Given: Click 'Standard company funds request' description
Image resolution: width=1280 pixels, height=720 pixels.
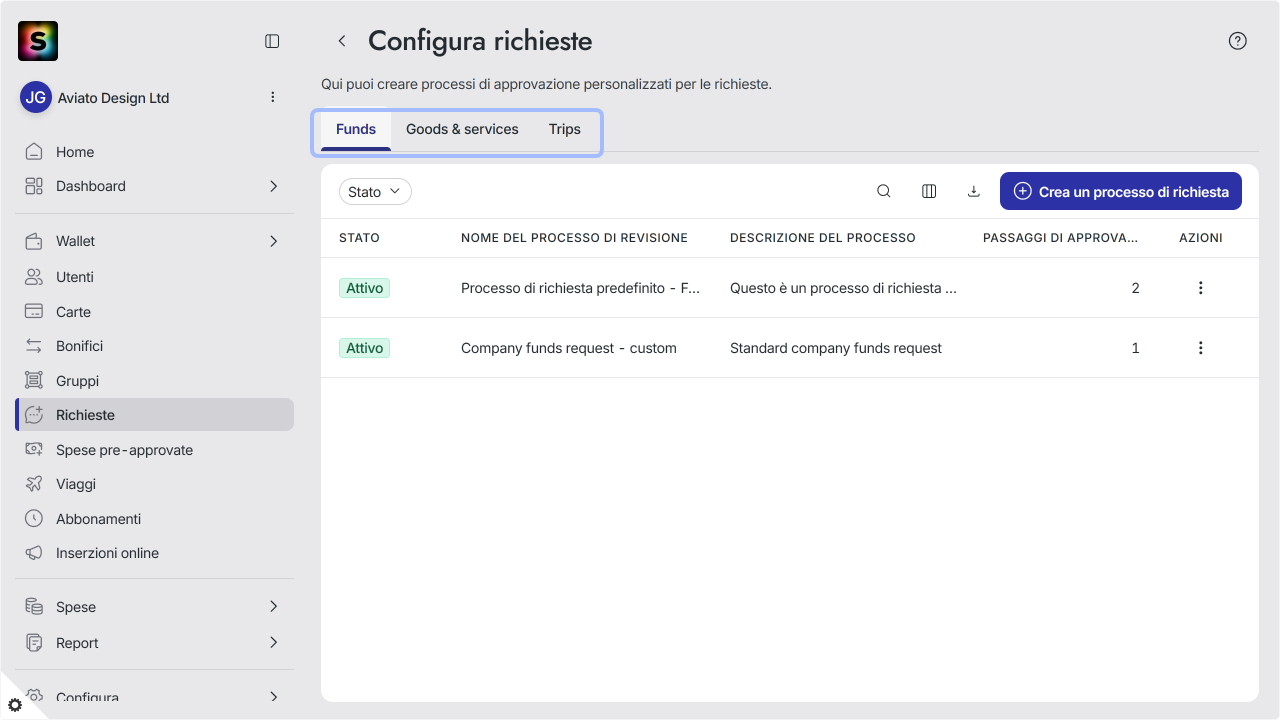Looking at the screenshot, I should click(836, 348).
